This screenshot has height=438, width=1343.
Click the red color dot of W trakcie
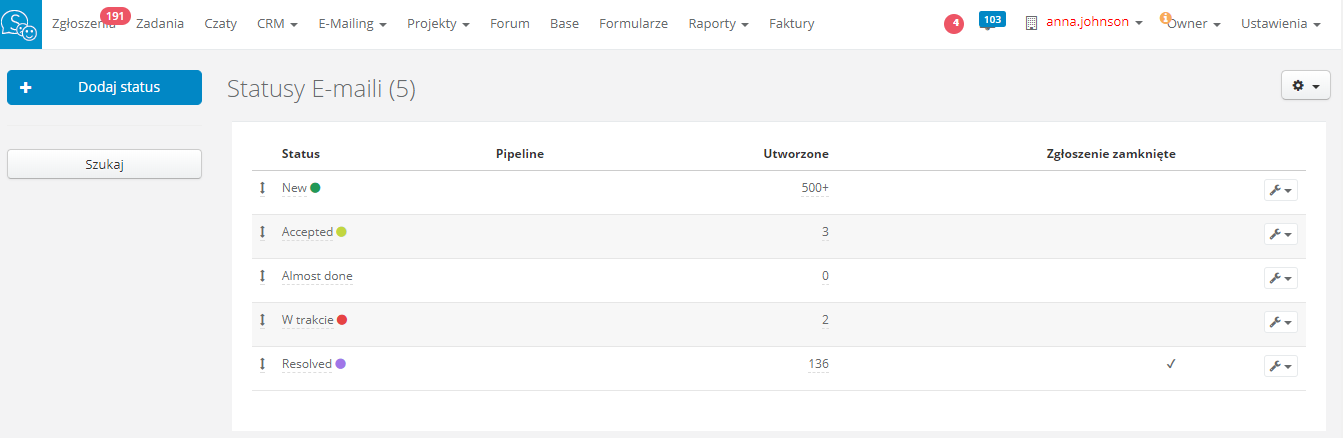pos(342,320)
